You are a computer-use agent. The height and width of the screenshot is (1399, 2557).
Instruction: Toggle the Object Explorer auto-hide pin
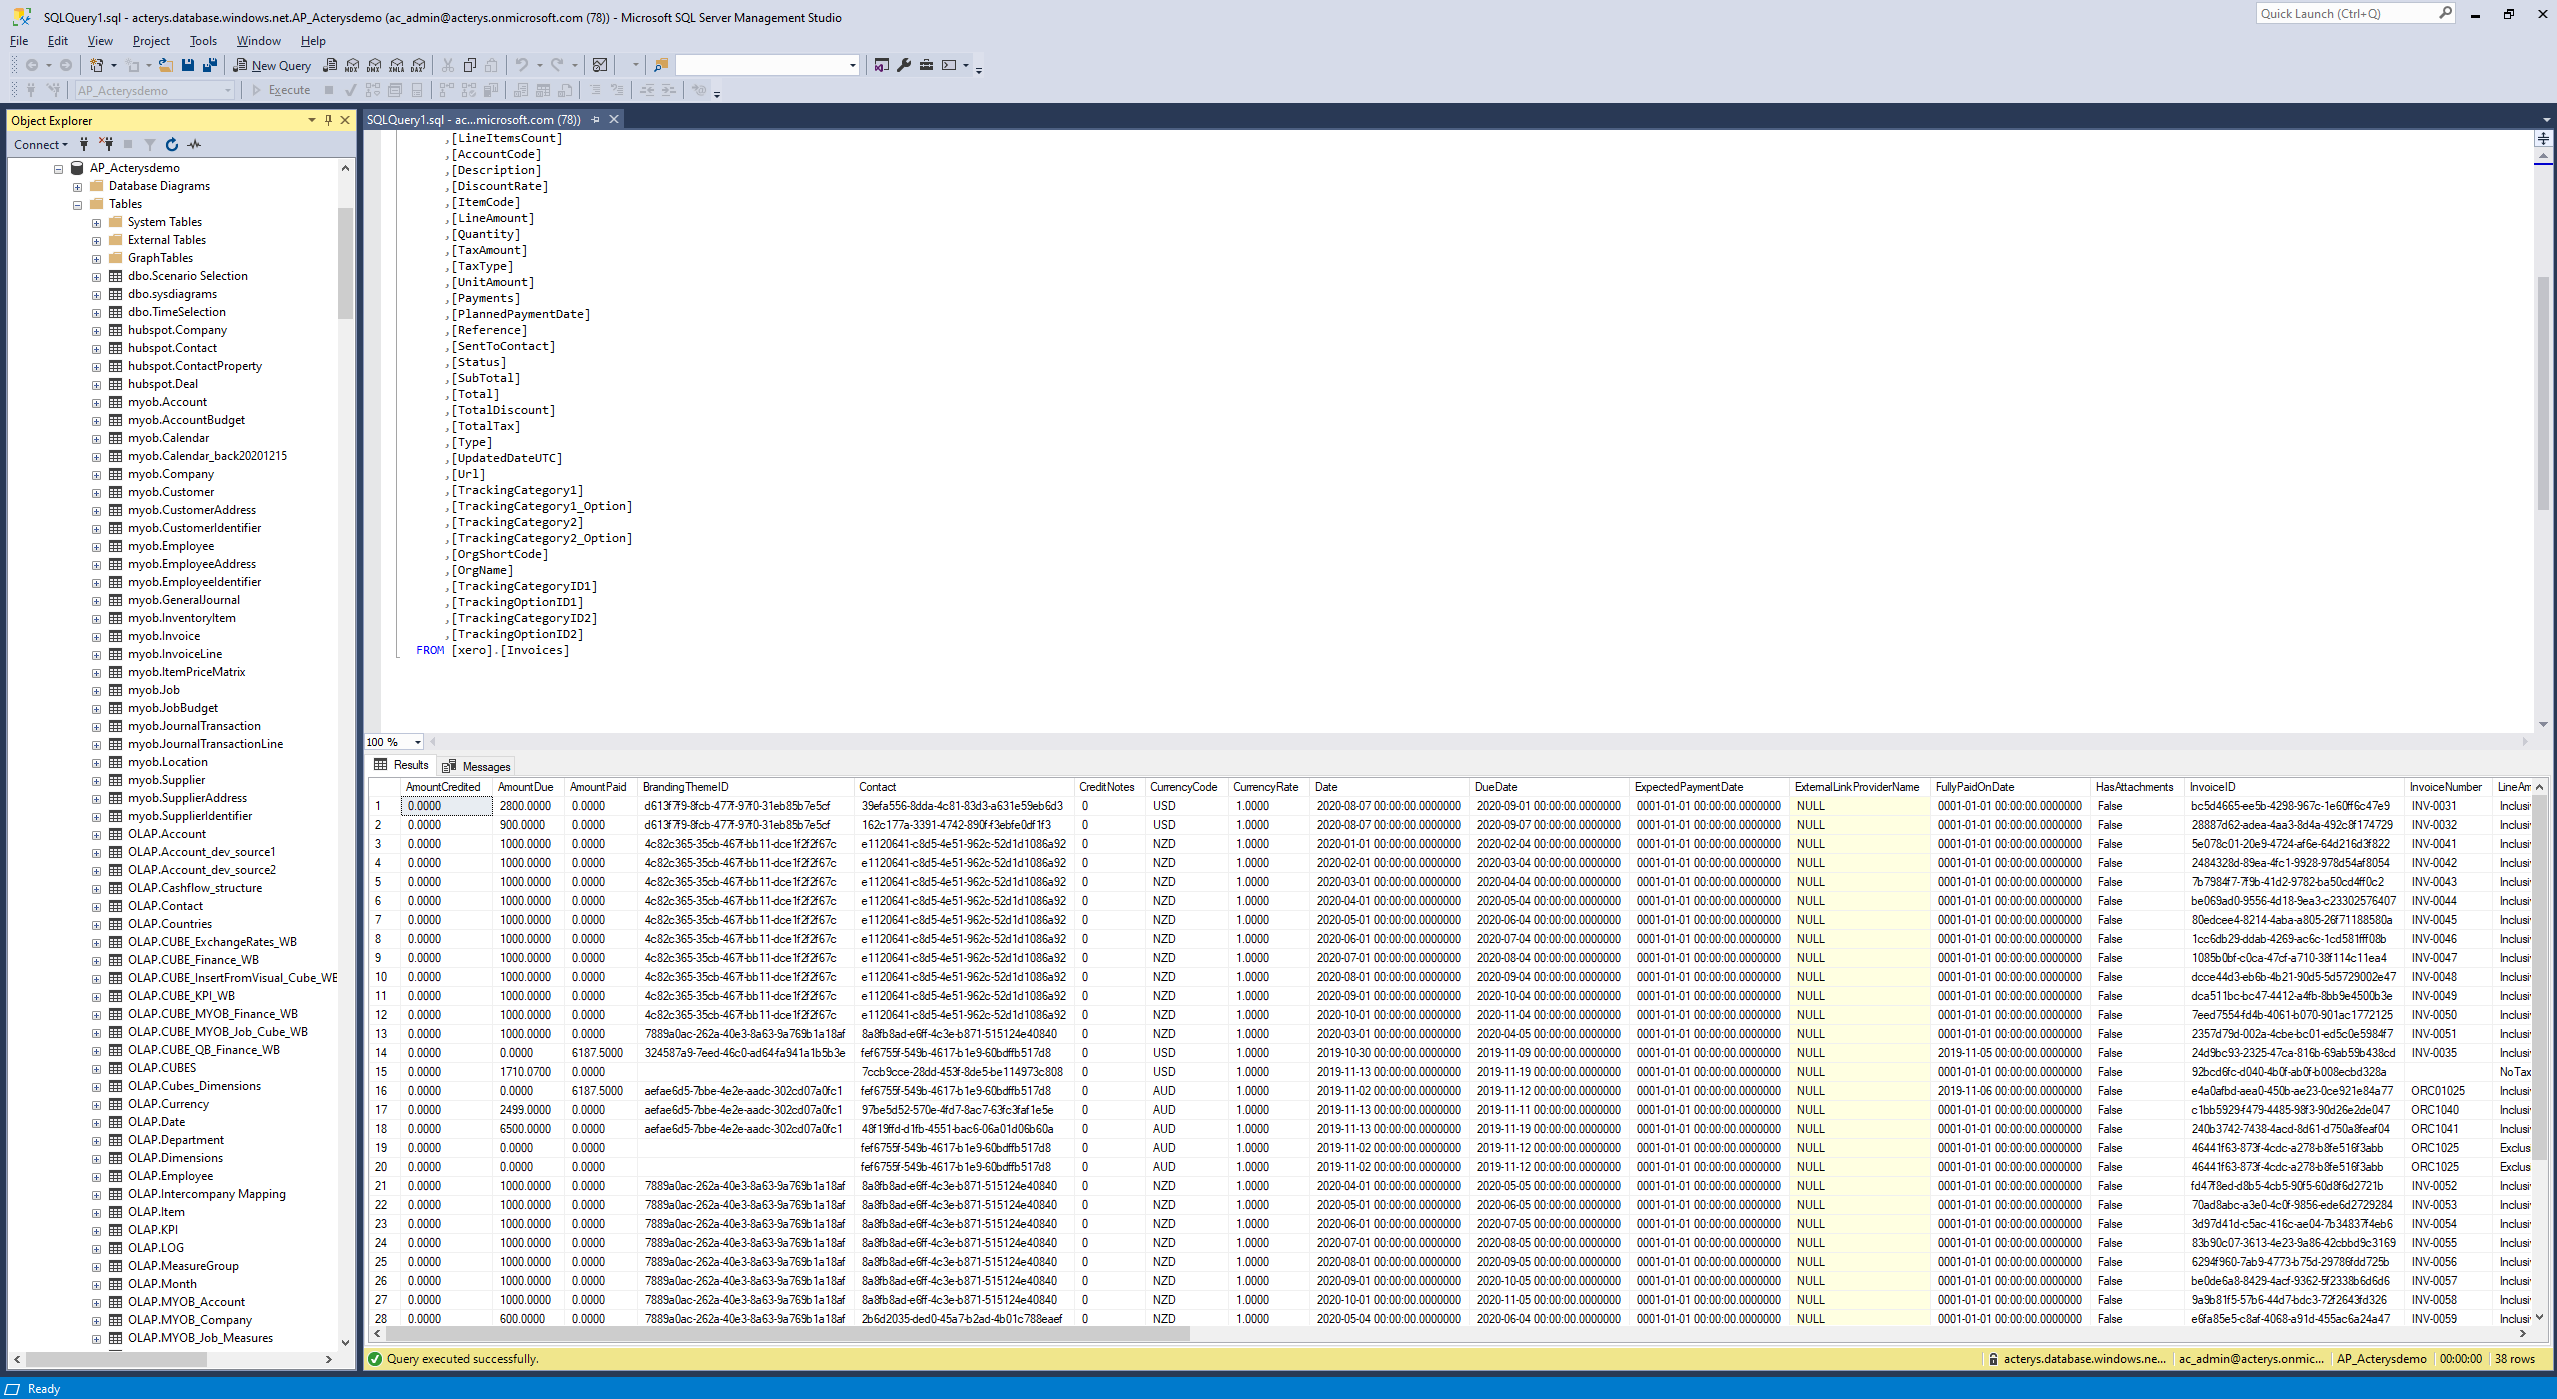click(328, 120)
